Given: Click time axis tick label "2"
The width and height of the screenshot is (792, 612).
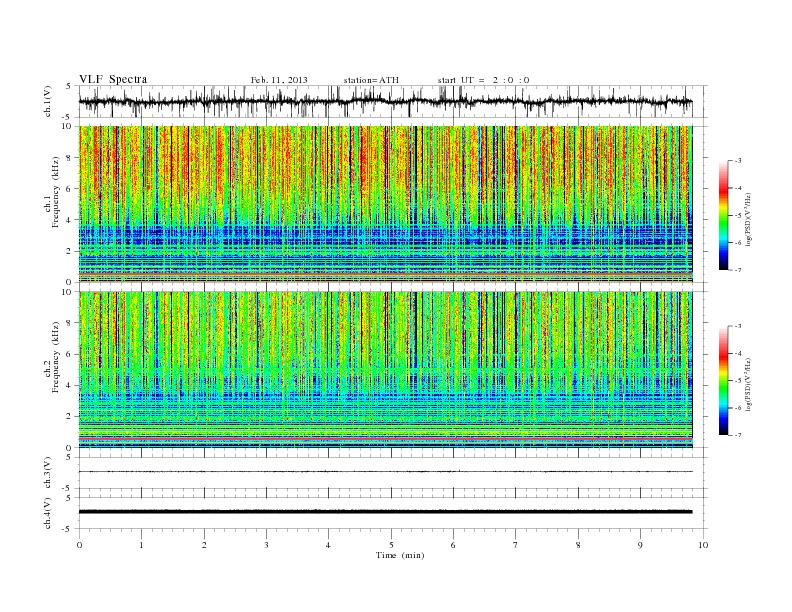Looking at the screenshot, I should click(204, 545).
